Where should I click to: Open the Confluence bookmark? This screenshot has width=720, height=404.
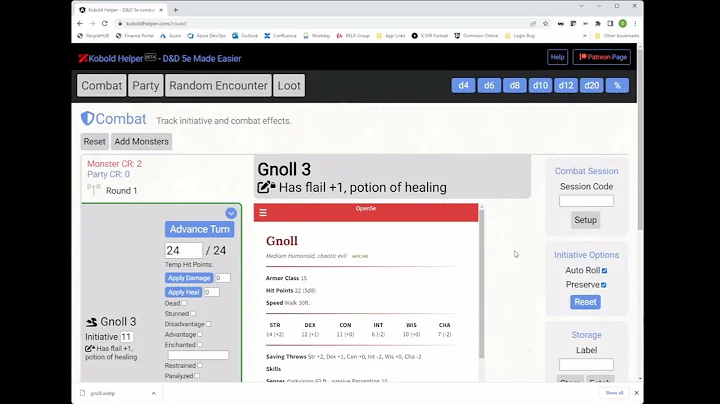point(280,36)
